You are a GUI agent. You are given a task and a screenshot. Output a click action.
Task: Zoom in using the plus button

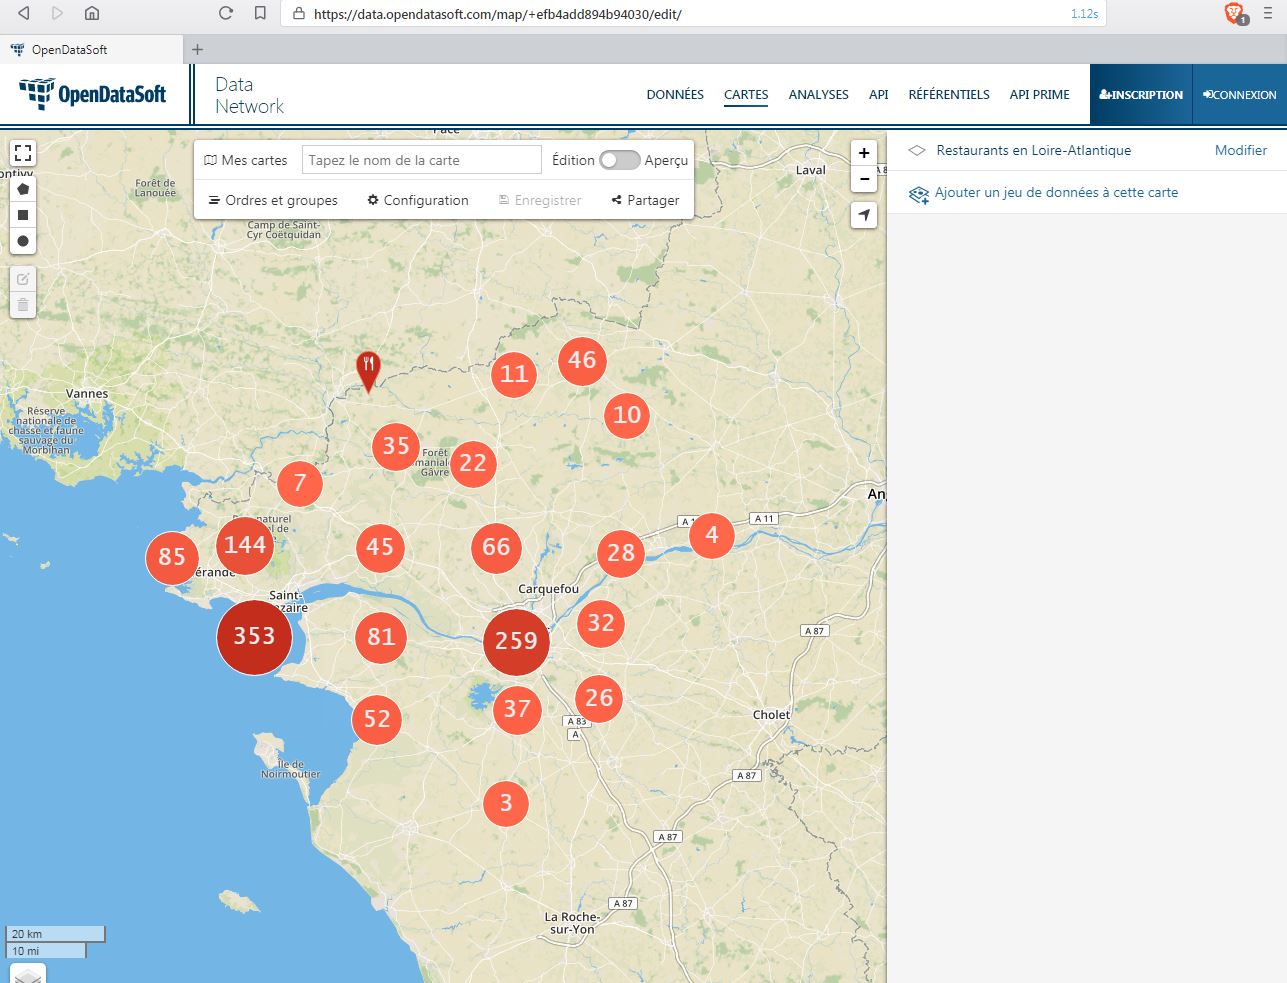tap(864, 153)
